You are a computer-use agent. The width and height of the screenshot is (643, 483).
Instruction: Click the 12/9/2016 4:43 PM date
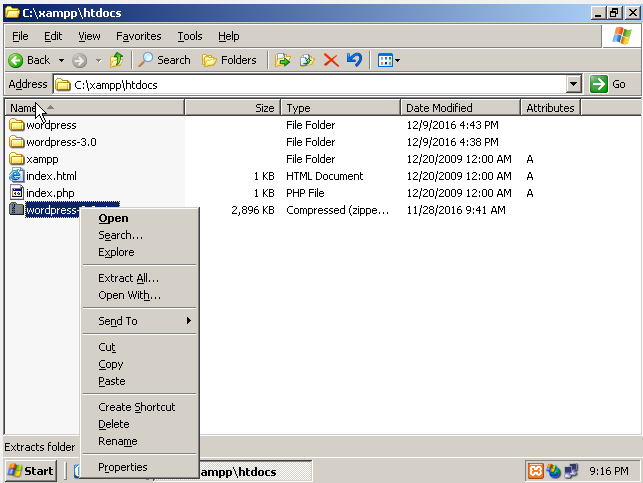click(x=452, y=125)
